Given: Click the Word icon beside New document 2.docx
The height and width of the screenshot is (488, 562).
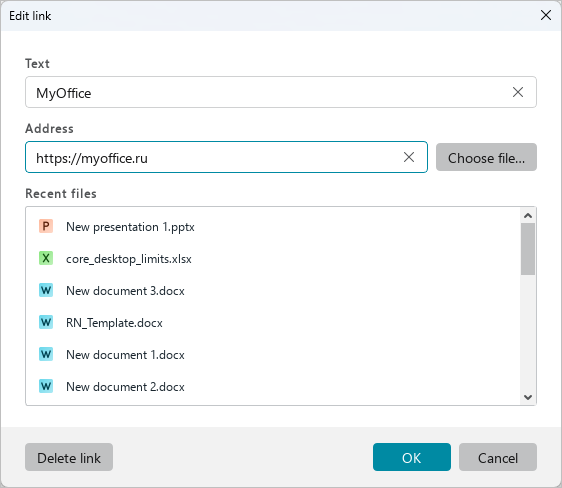Looking at the screenshot, I should [46, 386].
